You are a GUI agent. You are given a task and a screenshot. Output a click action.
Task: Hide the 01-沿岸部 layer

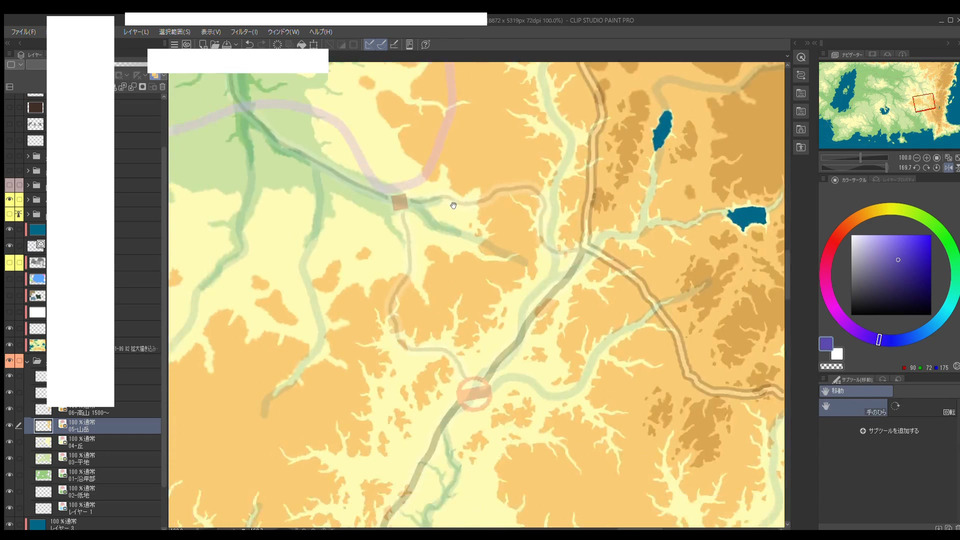coord(9,475)
